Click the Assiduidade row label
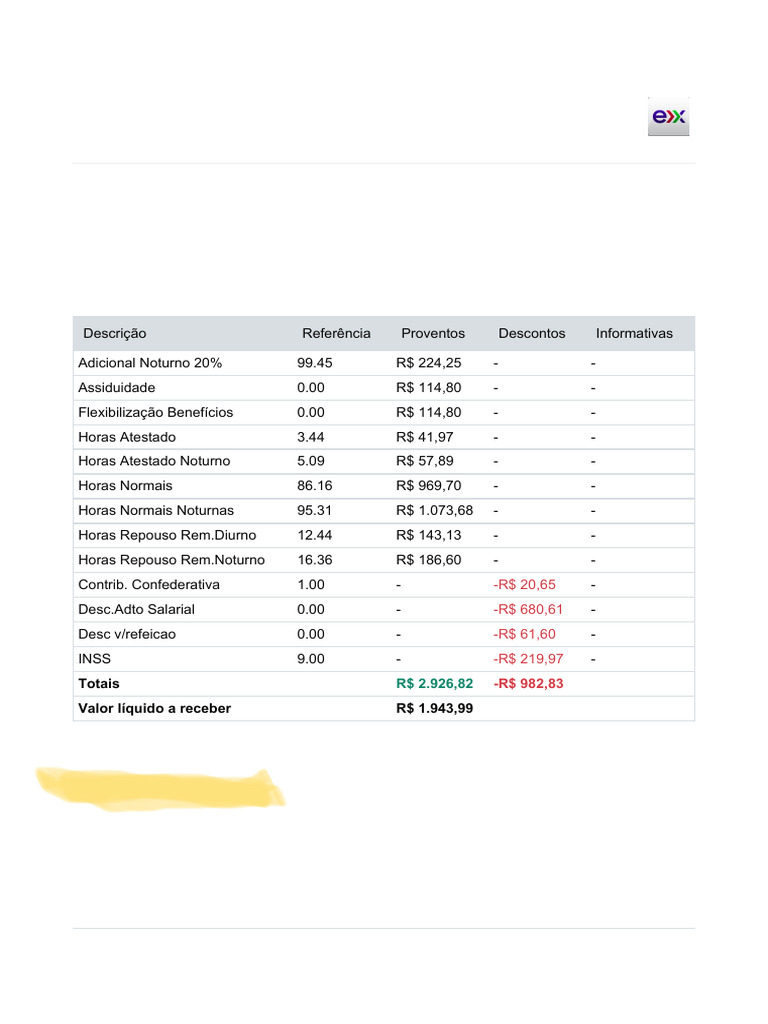Viewport: 768px width, 1024px height. (117, 388)
